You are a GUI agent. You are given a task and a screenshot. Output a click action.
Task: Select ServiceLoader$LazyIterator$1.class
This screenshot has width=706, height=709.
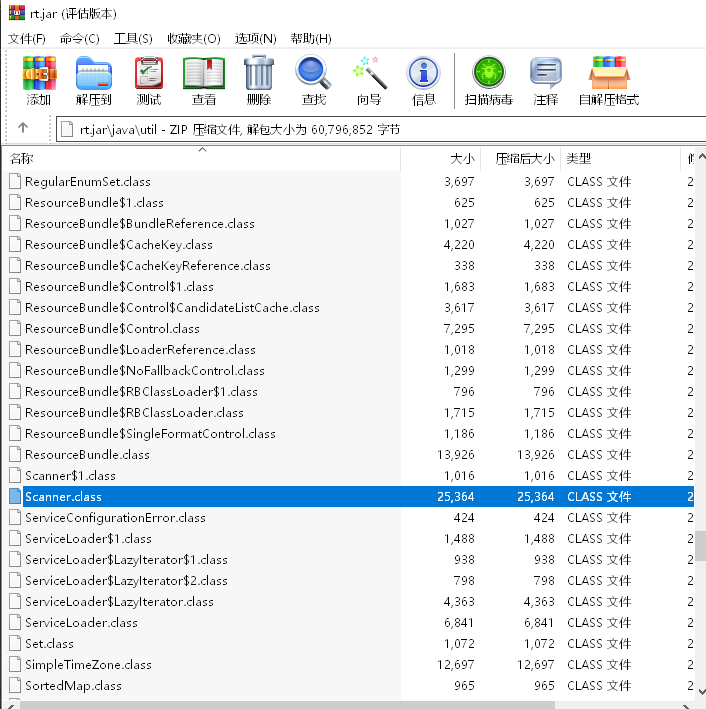pyautogui.click(x=126, y=560)
